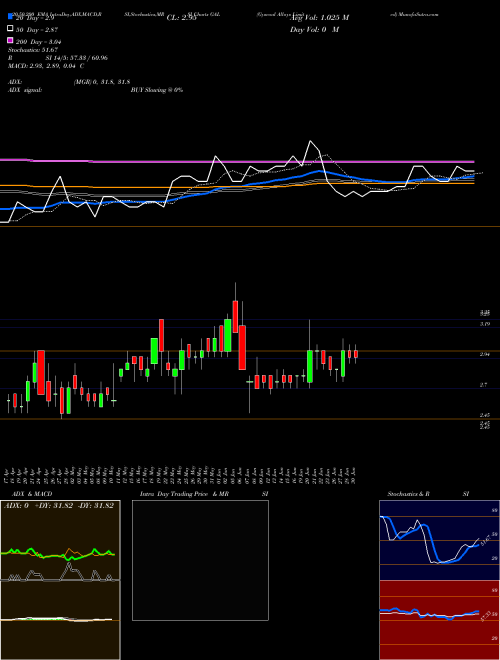This screenshot has width=500, height=660.
Task: Click the 'CL: 2.95' closing price label
Action: [181, 18]
